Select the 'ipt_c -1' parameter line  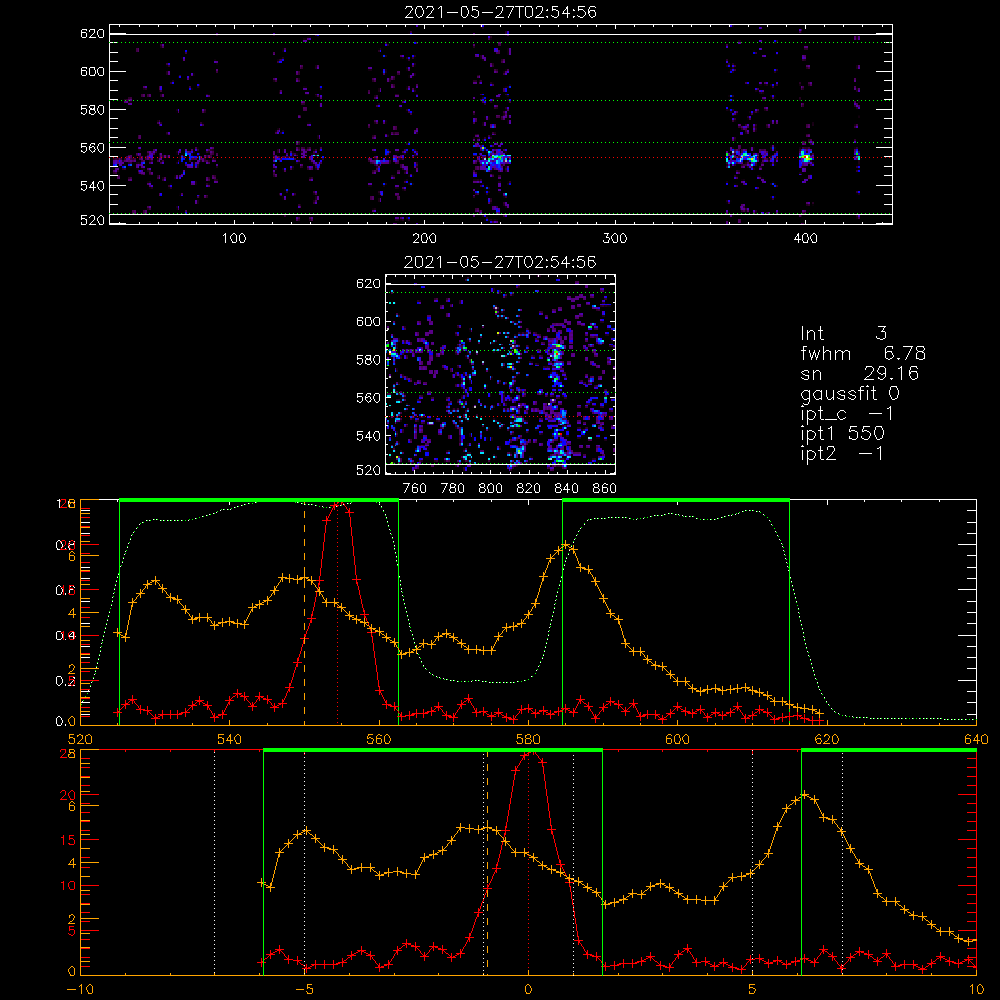pyautogui.click(x=846, y=414)
